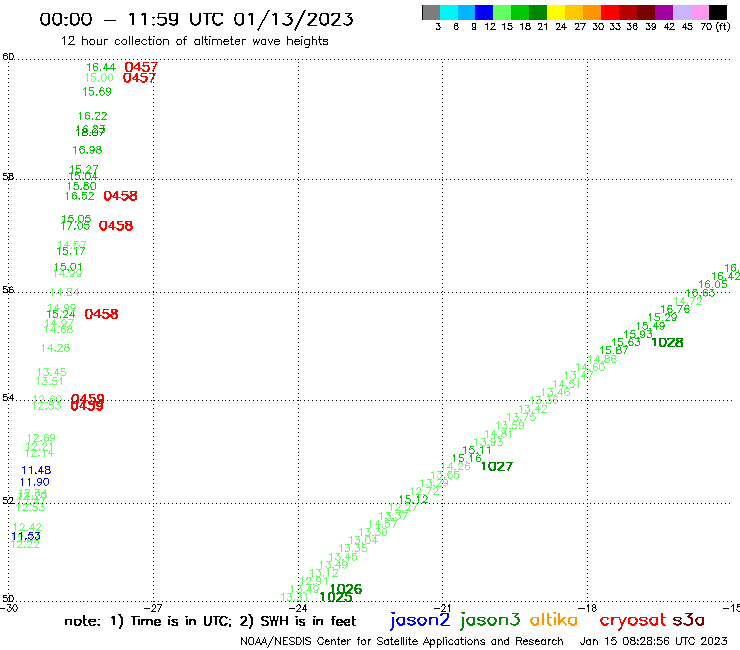Viewport: 740px width, 650px height.
Task: Click the longitude axis label -18
Action: coord(588,608)
